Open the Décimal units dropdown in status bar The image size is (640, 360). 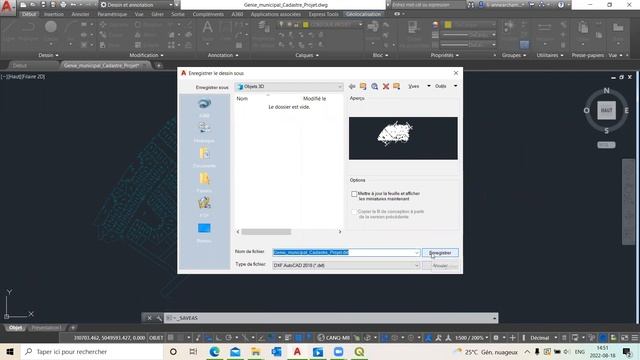[543, 338]
